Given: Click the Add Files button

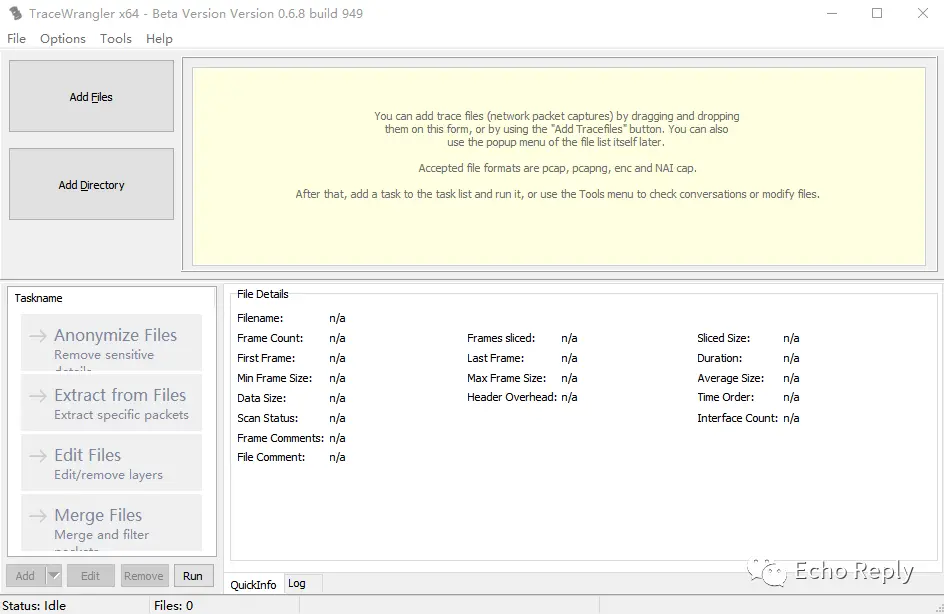Looking at the screenshot, I should point(92,96).
